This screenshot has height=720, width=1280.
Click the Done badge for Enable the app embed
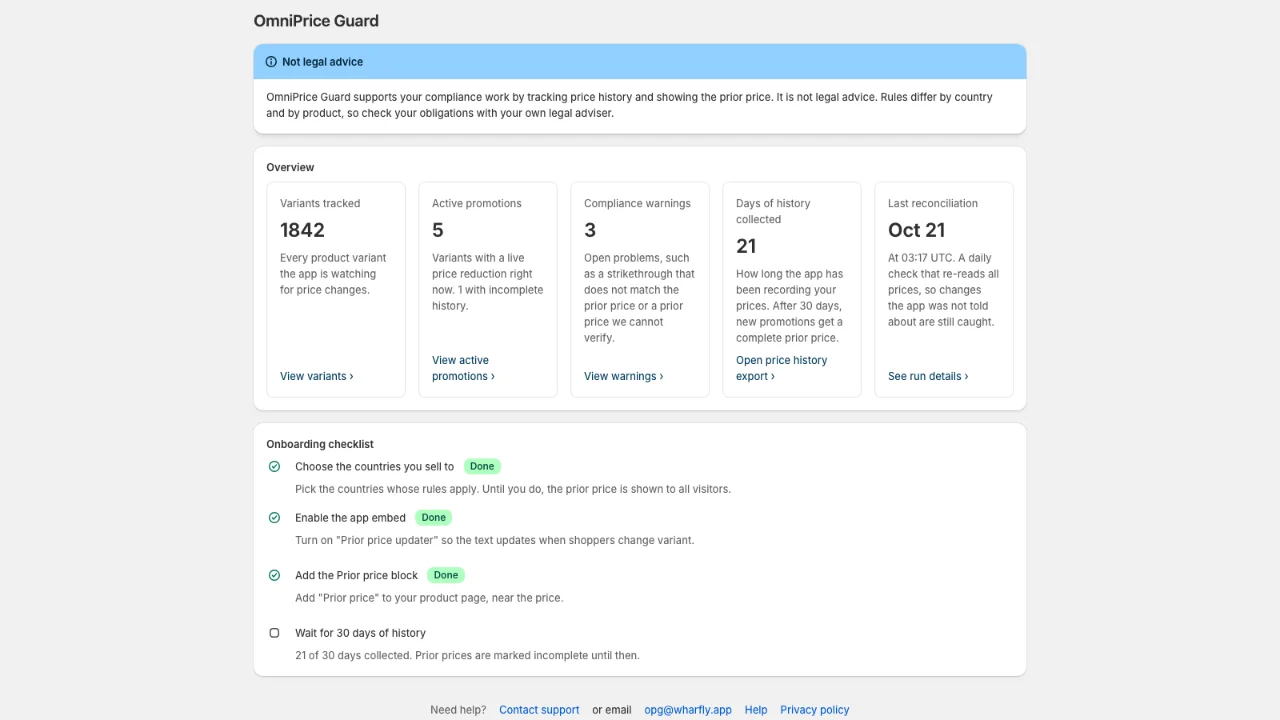(x=434, y=517)
